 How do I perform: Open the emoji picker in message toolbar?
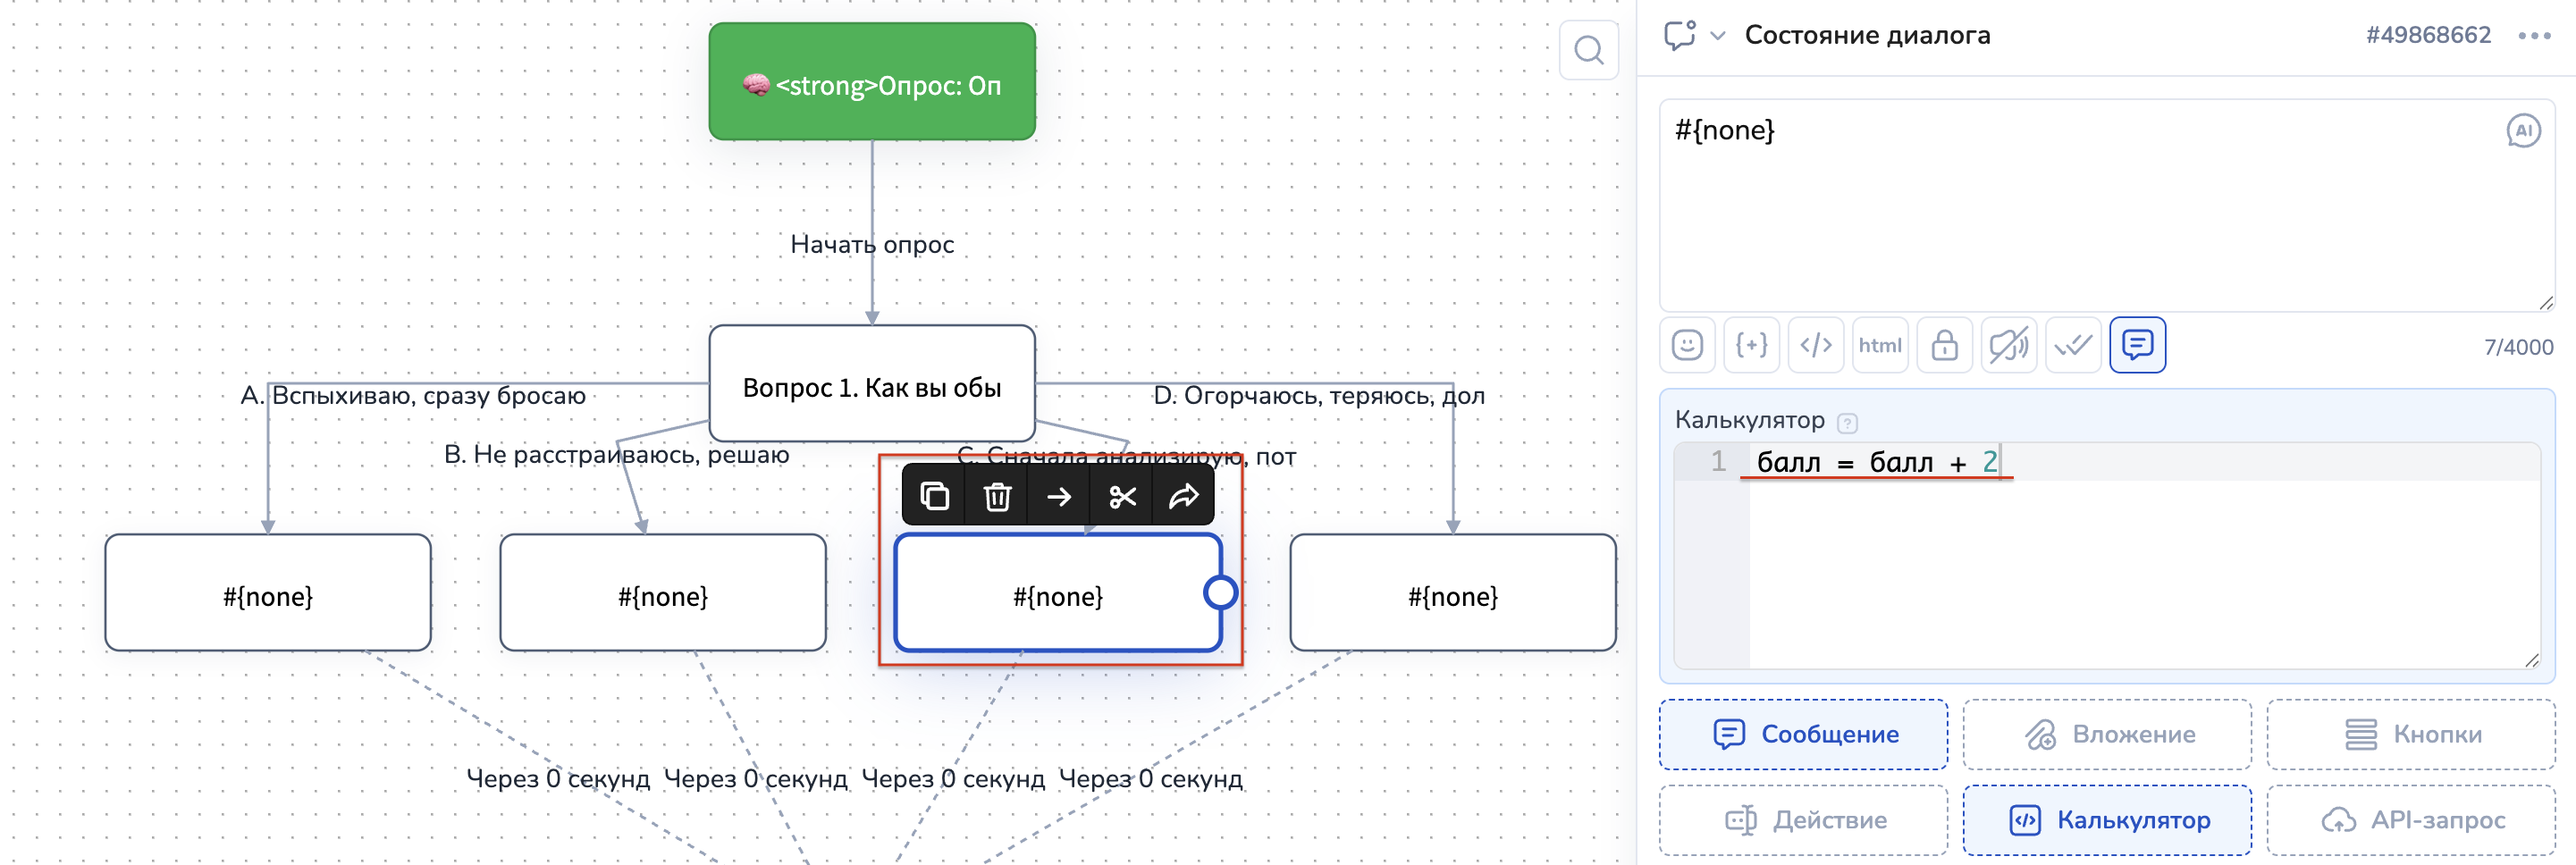1687,345
